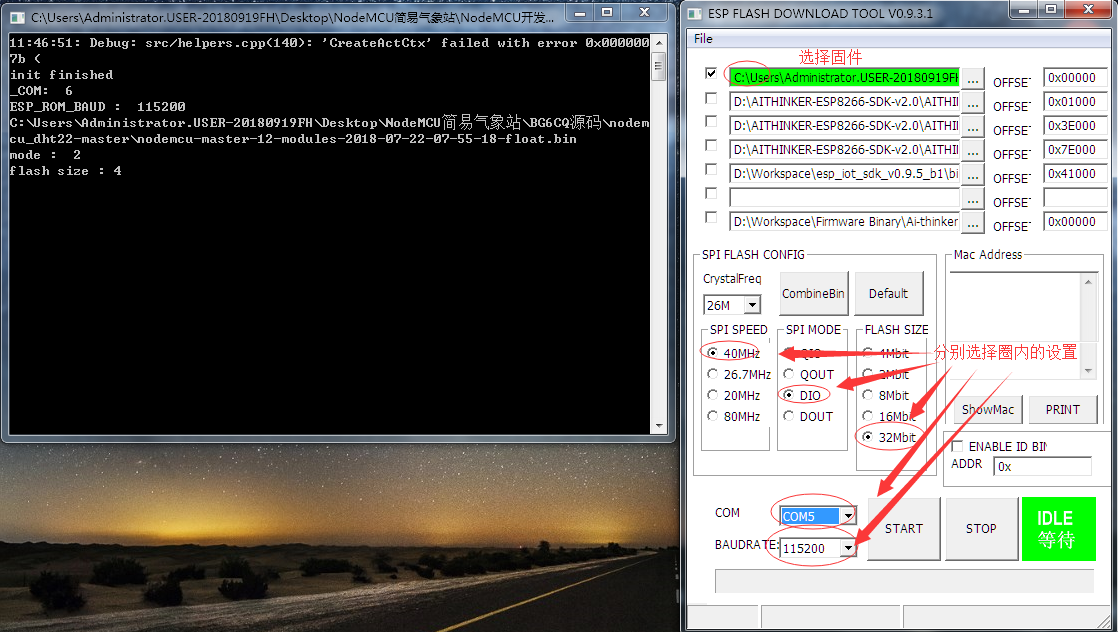Select the 80MHz SPI speed option
The height and width of the screenshot is (632, 1118).
(x=713, y=416)
